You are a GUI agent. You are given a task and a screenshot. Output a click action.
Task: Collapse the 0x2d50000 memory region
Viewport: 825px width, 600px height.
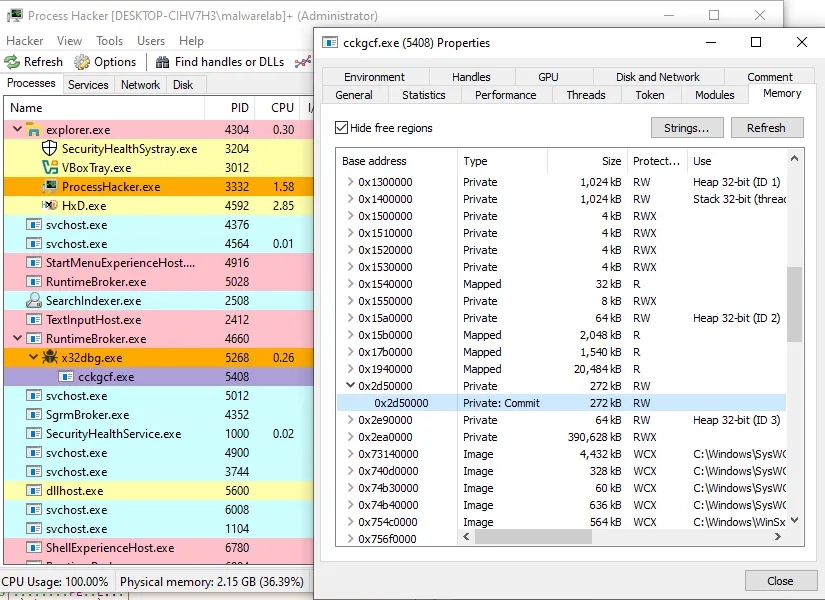(350, 386)
